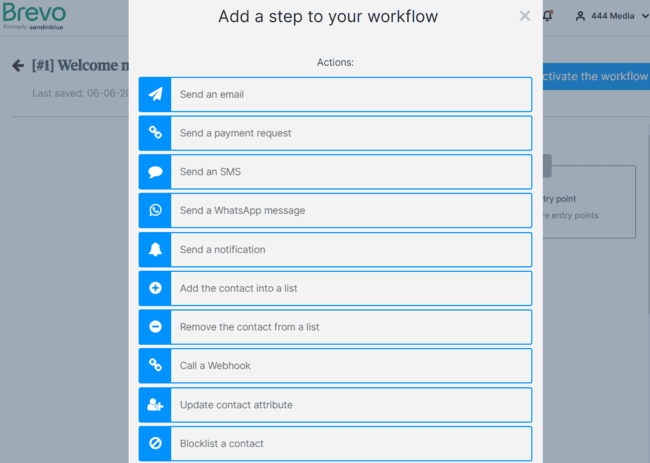Click the paper plane Send an email icon
650x463 pixels.
pyautogui.click(x=155, y=95)
